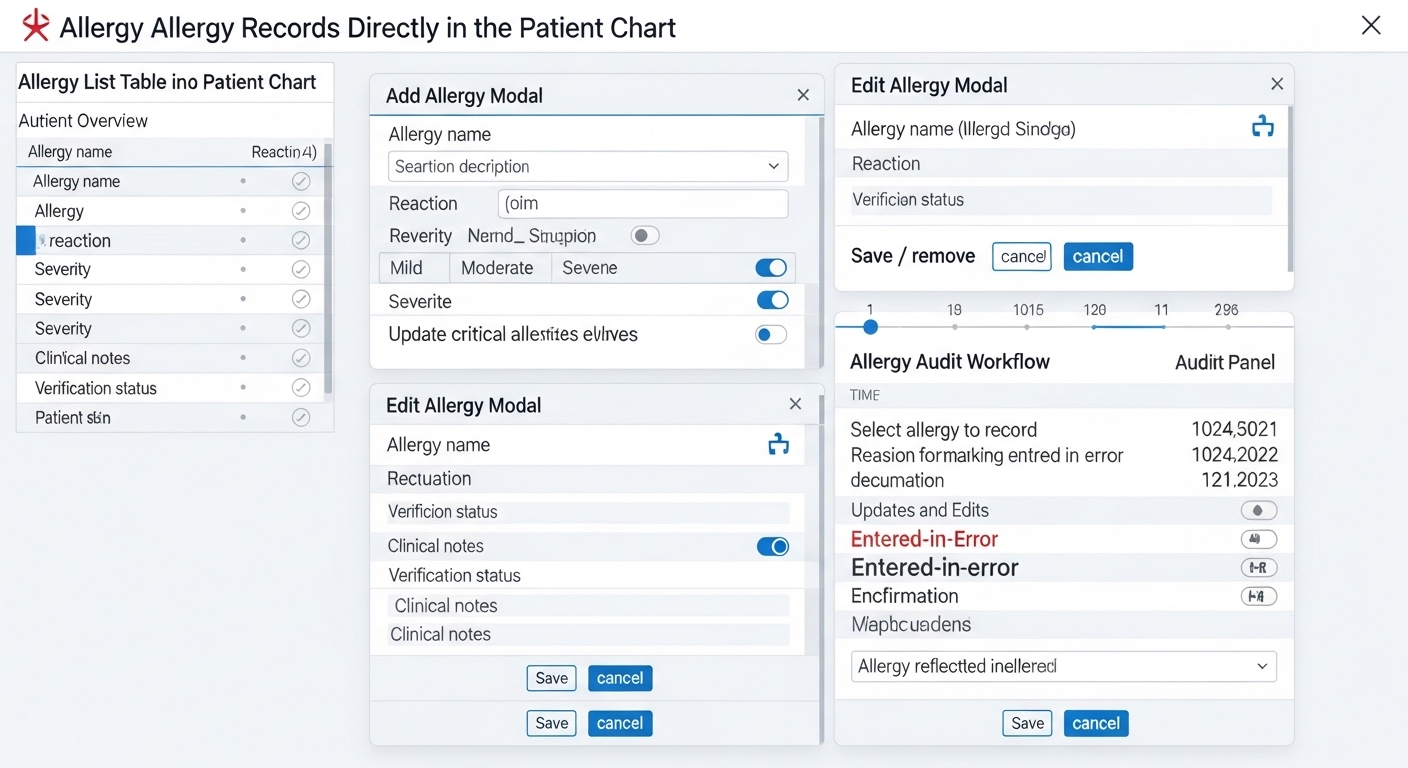The image size is (1408, 768).
Task: Click the outlined cancel button beside Save / remove
Action: click(1021, 256)
